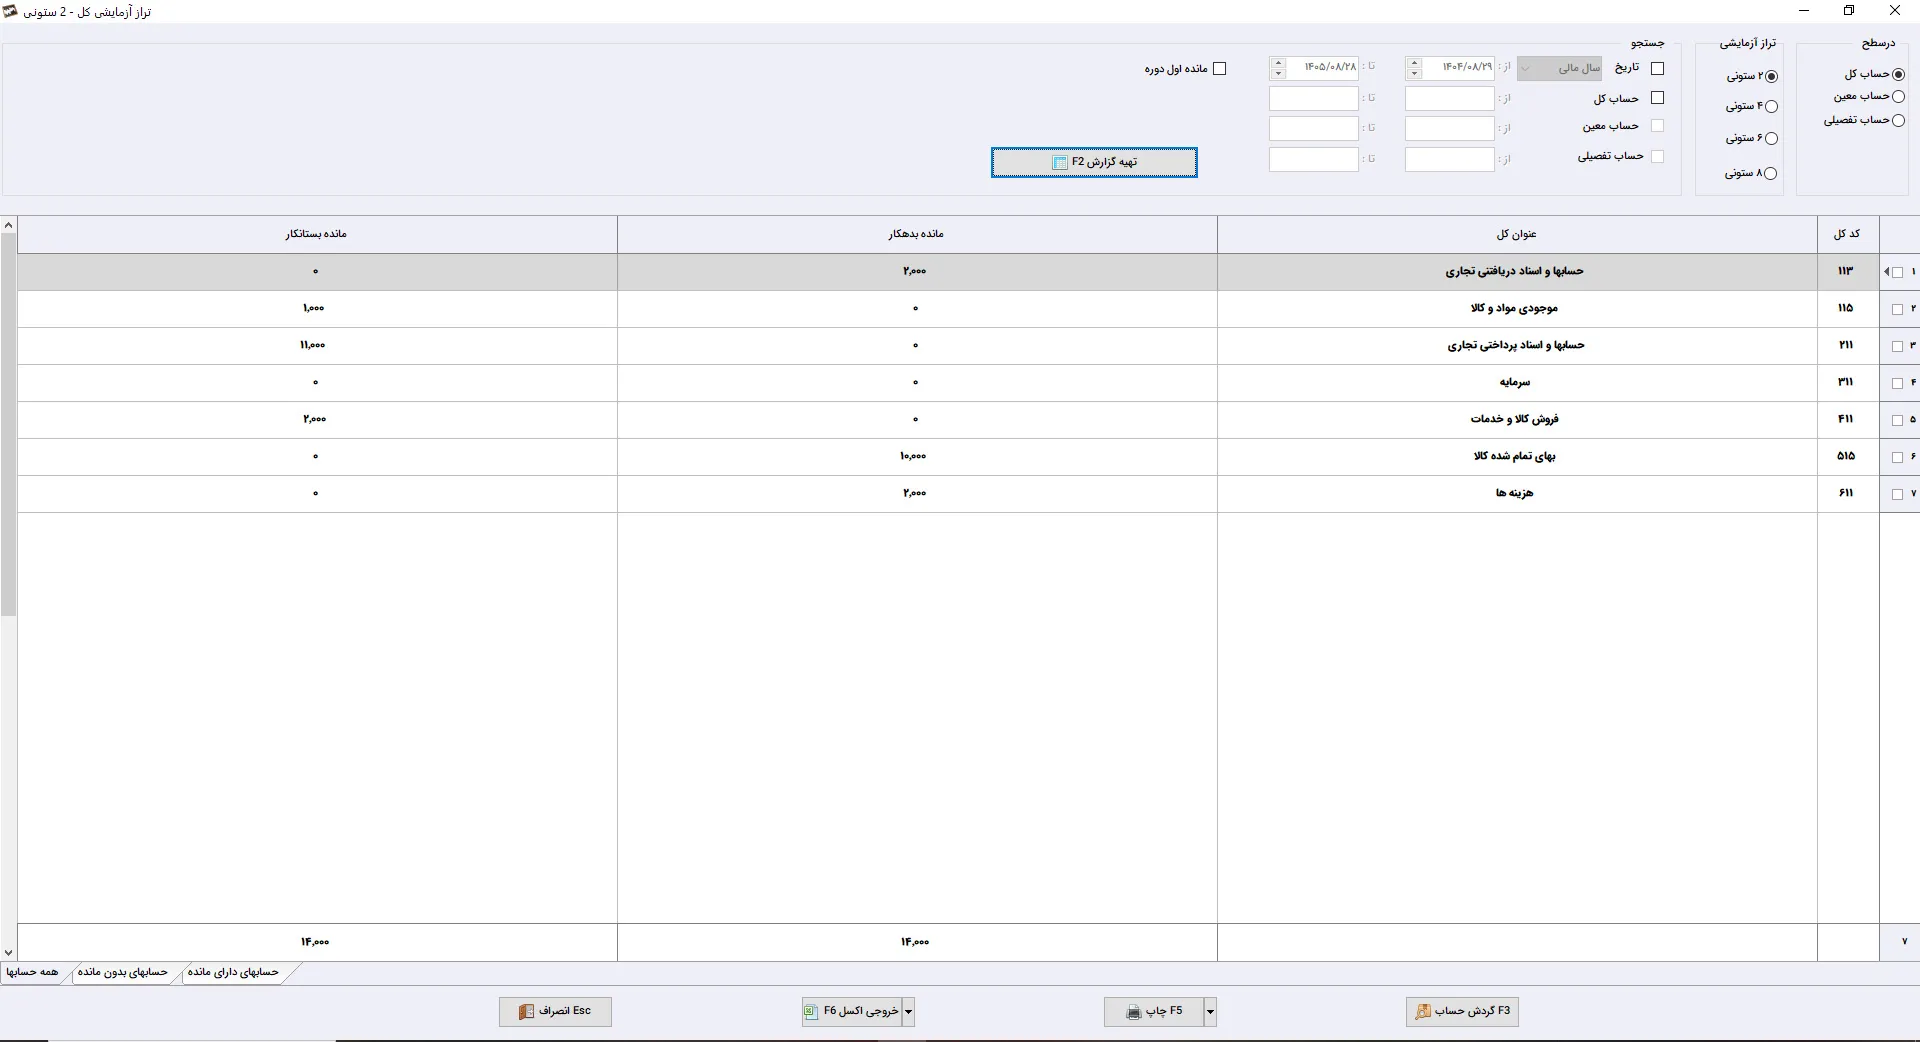Click the حساب کل 'از' from input field

click(1449, 98)
